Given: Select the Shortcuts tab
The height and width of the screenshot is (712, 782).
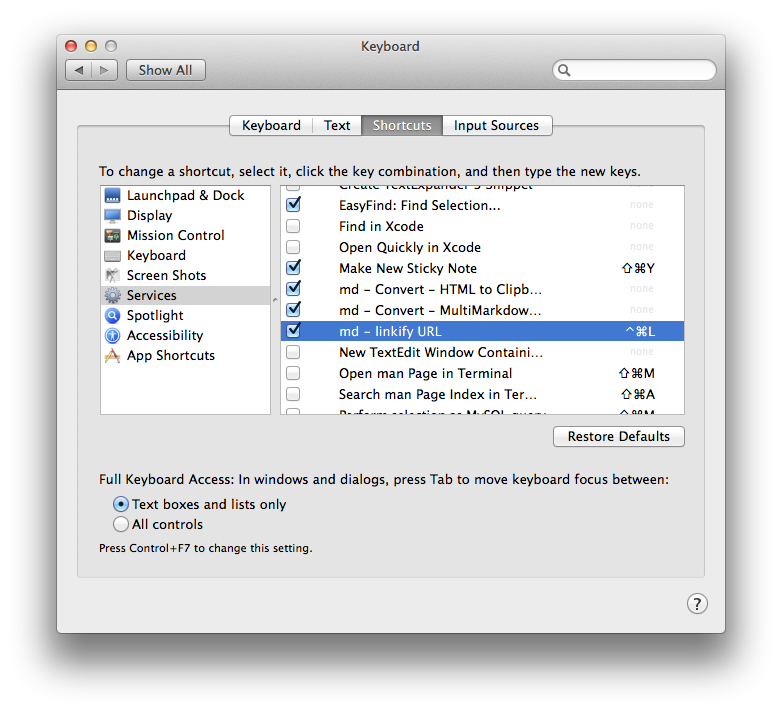Looking at the screenshot, I should [x=402, y=125].
